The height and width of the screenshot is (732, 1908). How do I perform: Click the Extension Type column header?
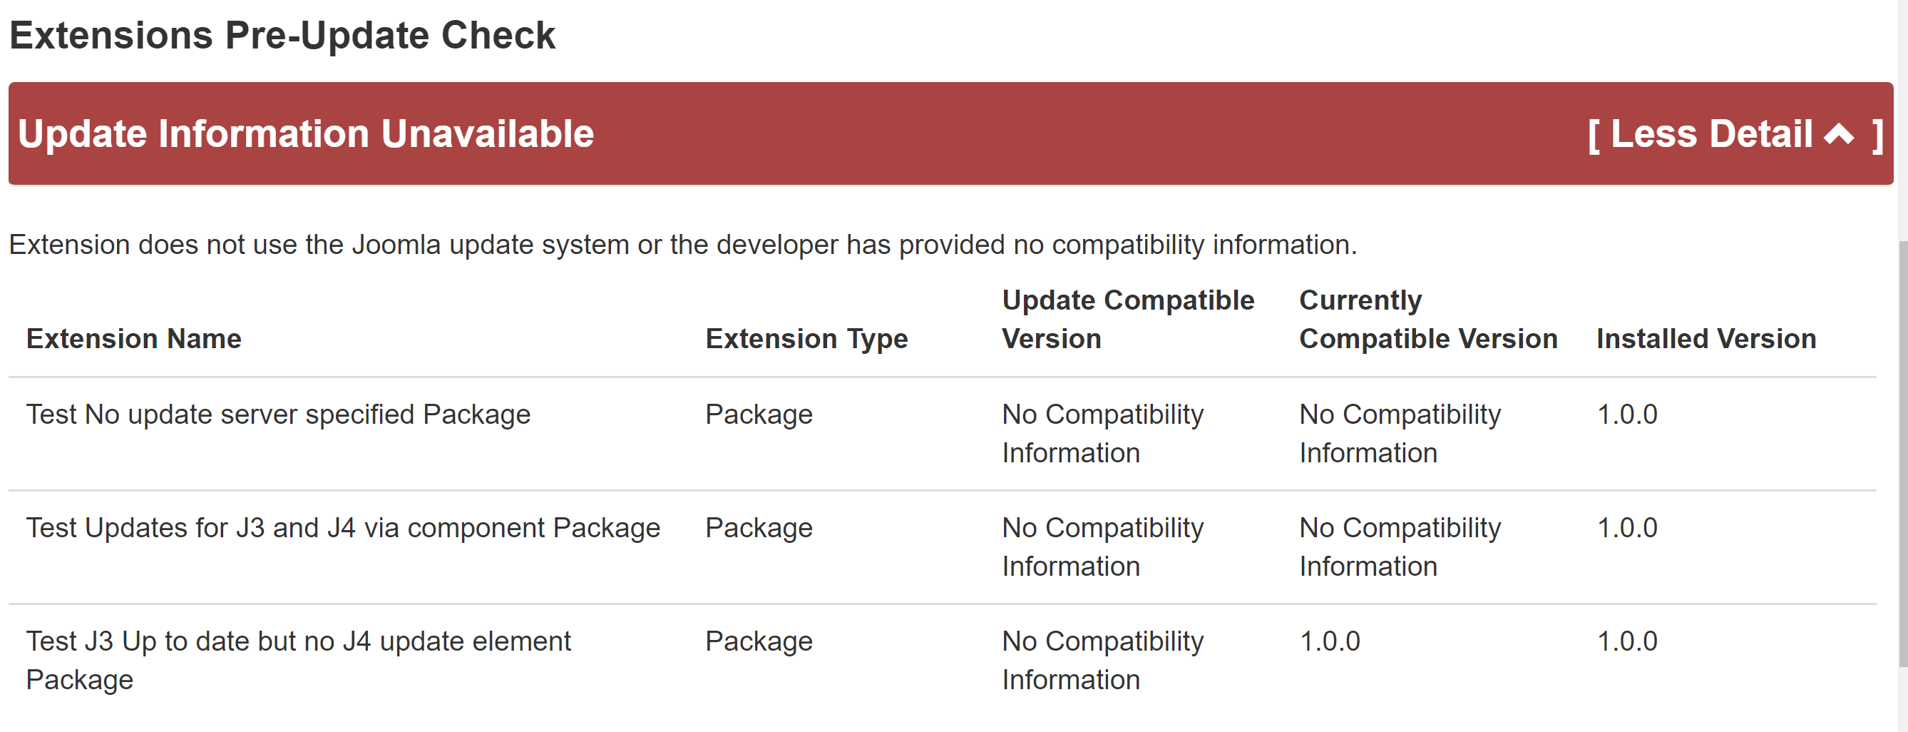[806, 339]
